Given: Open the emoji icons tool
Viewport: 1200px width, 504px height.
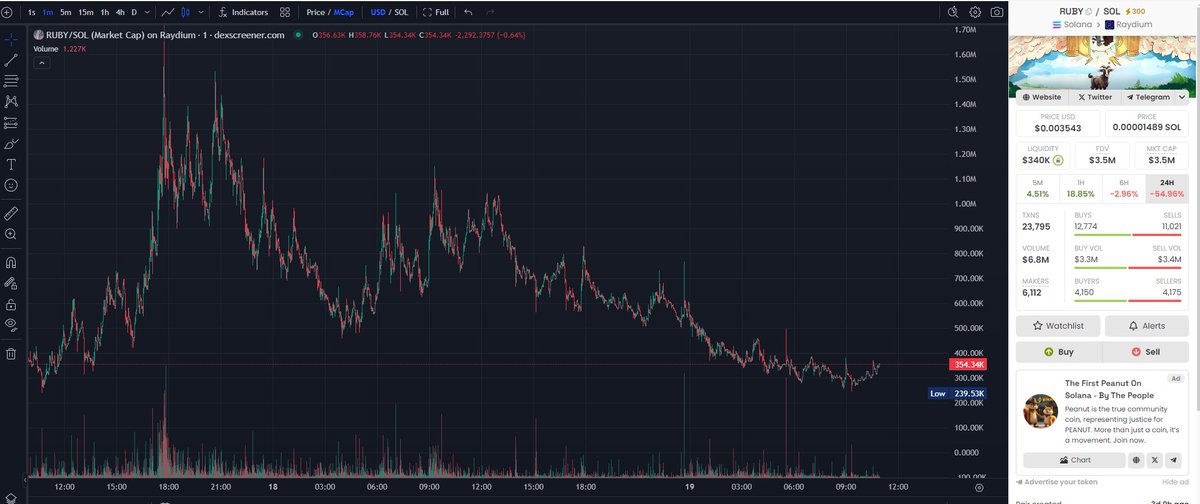Looking at the screenshot, I should click(x=11, y=185).
